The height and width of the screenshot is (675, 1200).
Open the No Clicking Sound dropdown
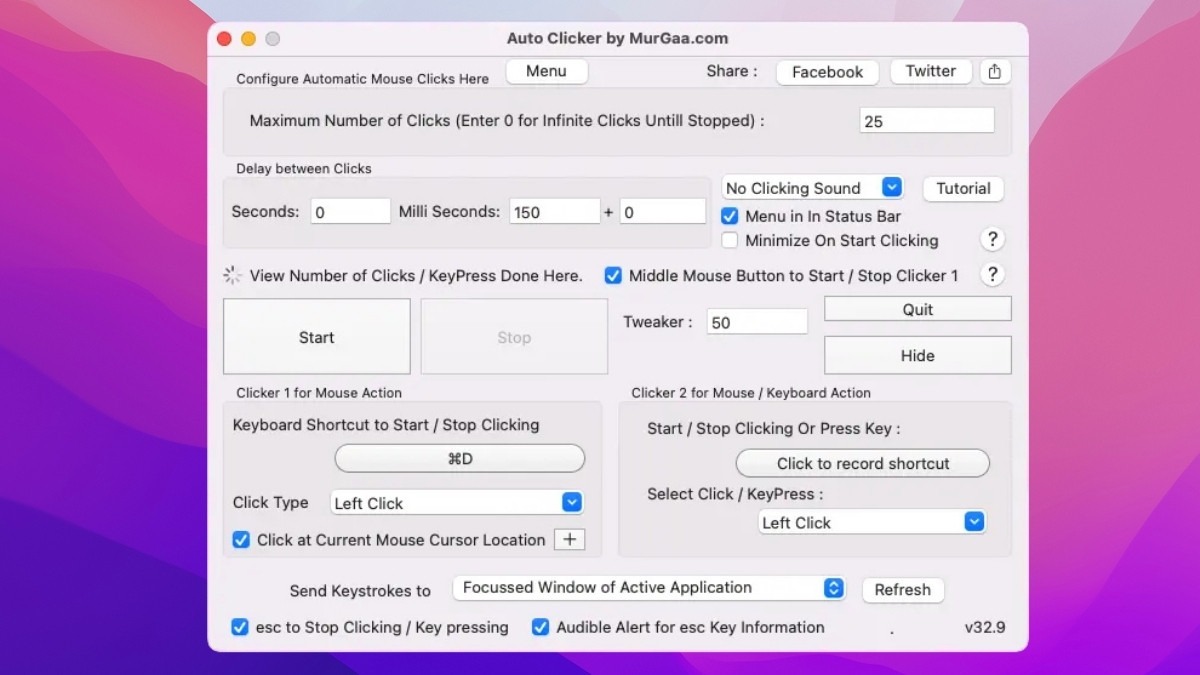(x=812, y=188)
